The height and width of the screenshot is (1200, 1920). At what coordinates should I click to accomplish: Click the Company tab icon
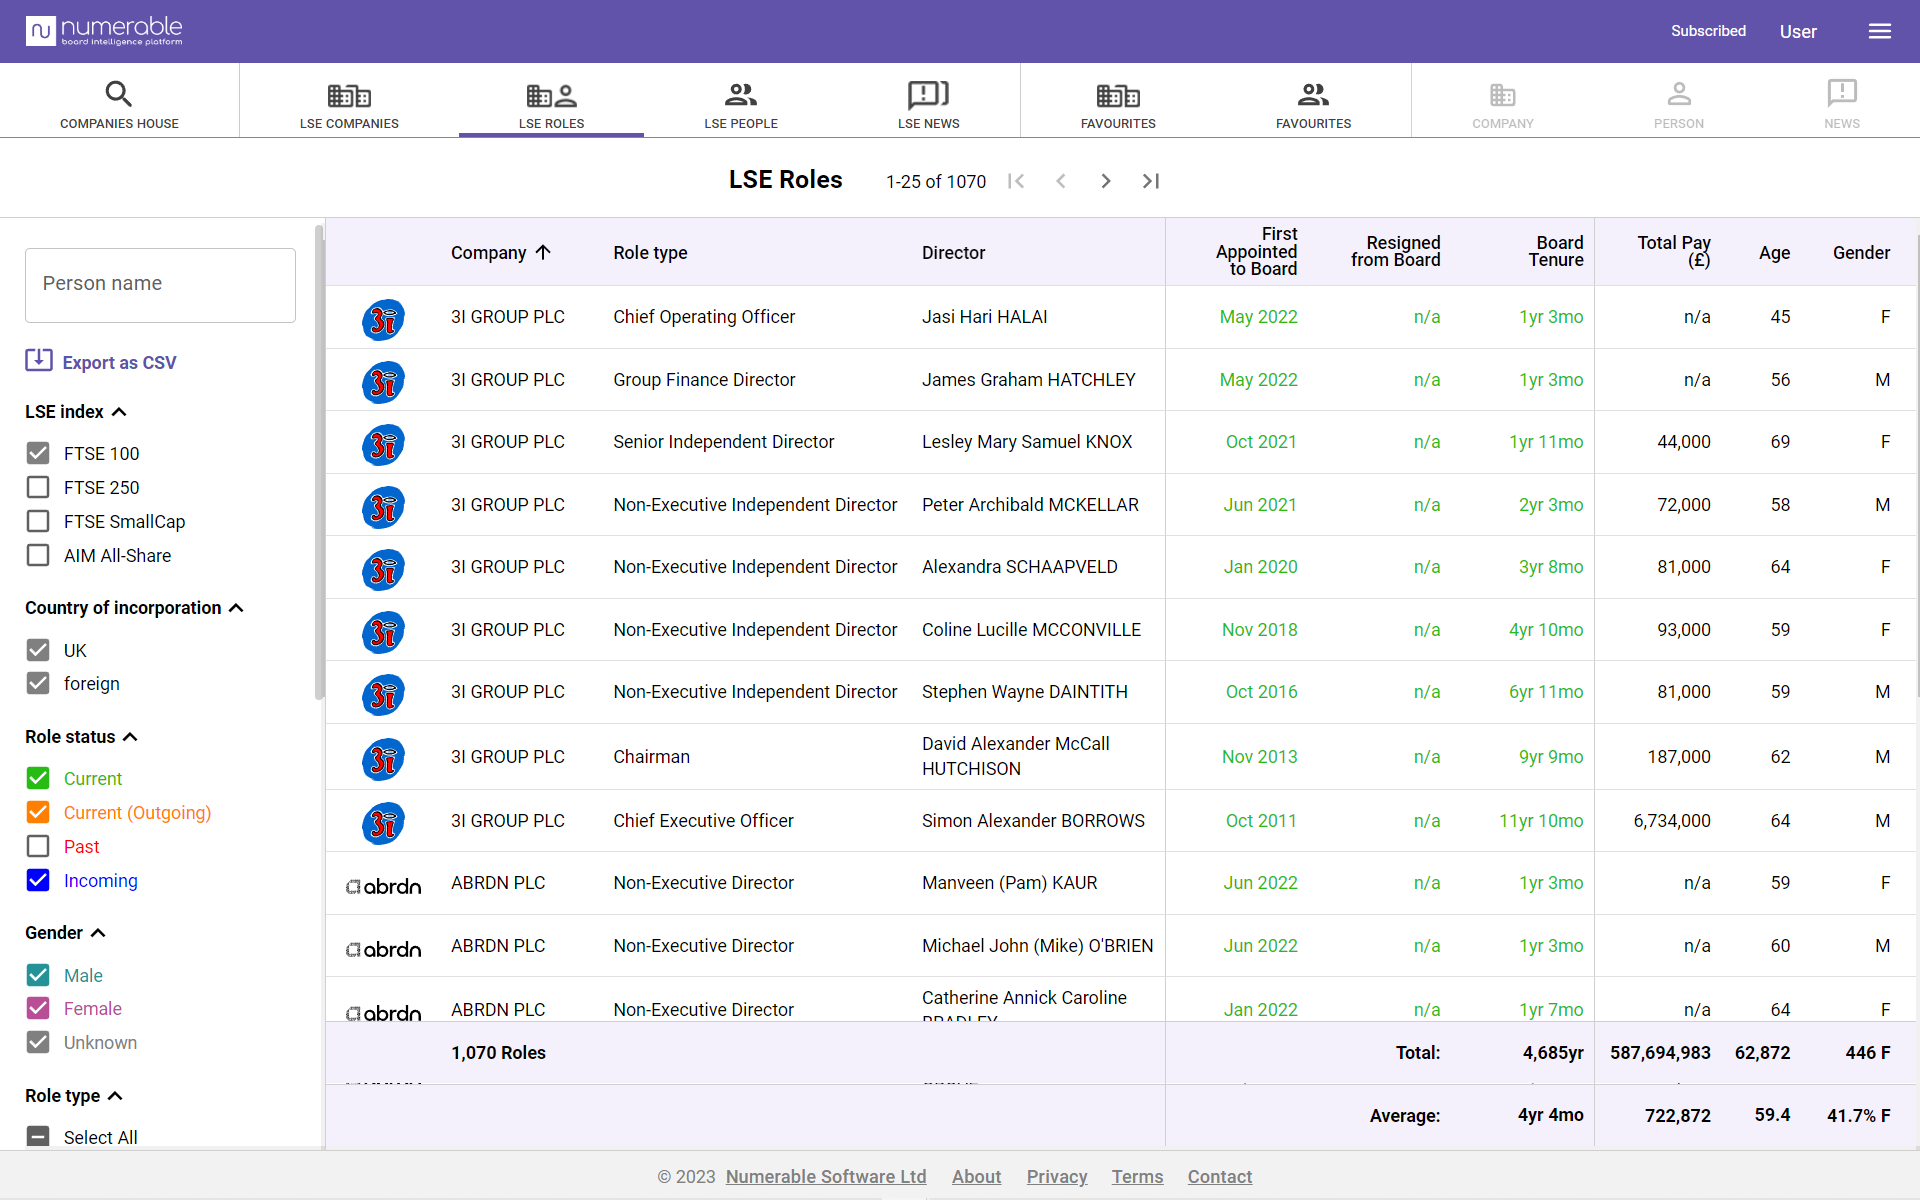click(1502, 95)
